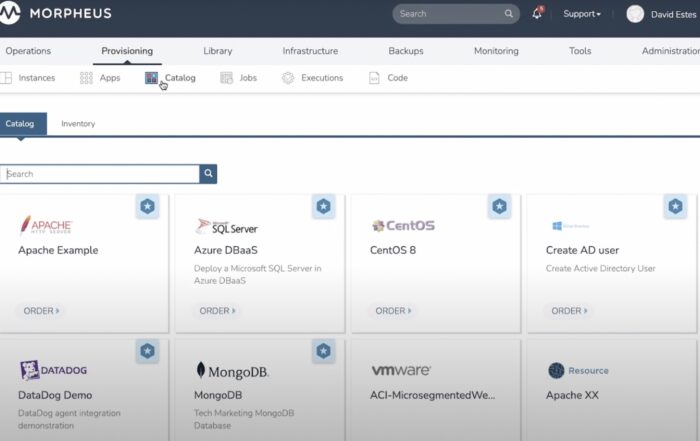Toggle the featured star on CentOS 8 card
This screenshot has height=441, width=700.
pos(500,206)
